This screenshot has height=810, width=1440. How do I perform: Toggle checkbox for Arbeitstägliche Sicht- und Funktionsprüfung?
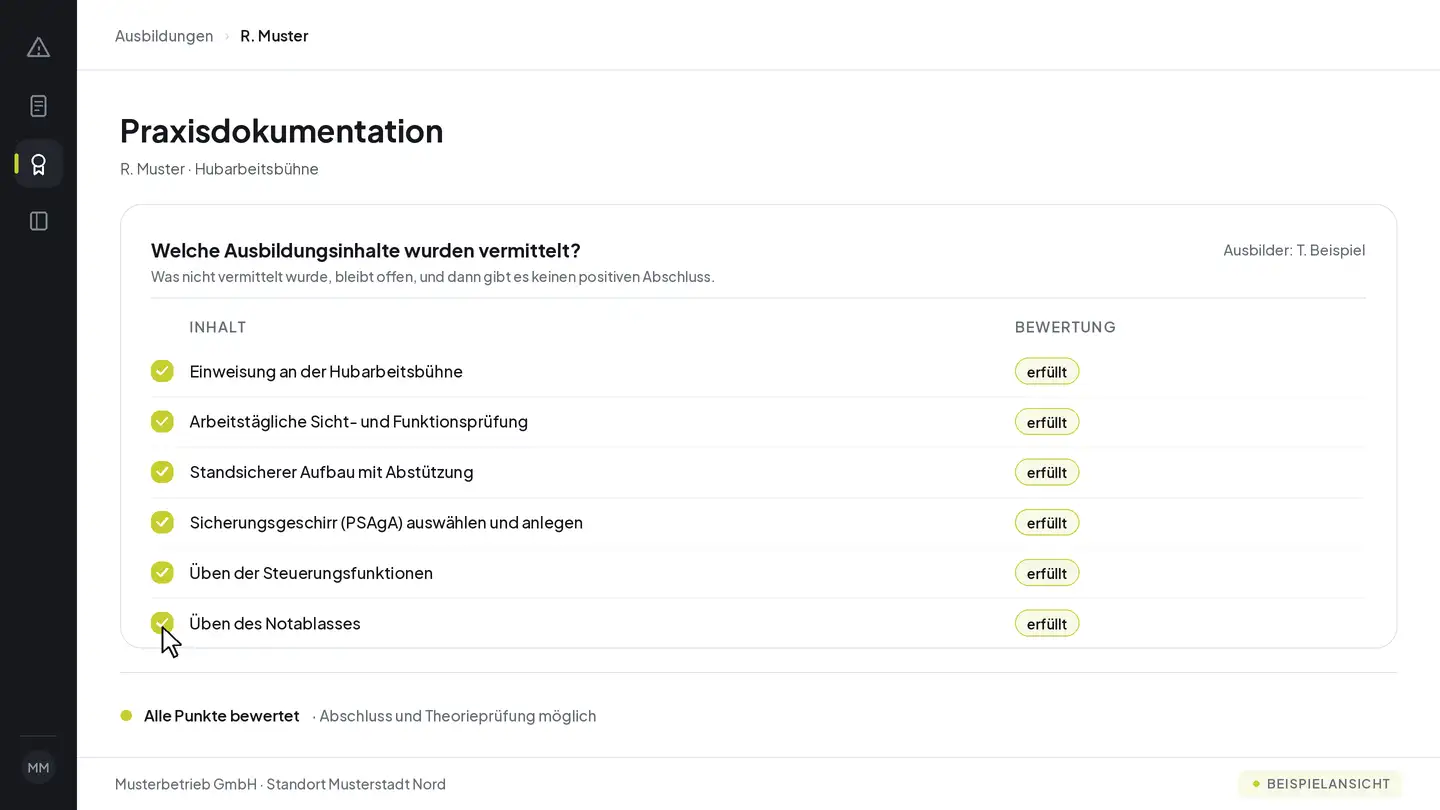[x=162, y=421]
